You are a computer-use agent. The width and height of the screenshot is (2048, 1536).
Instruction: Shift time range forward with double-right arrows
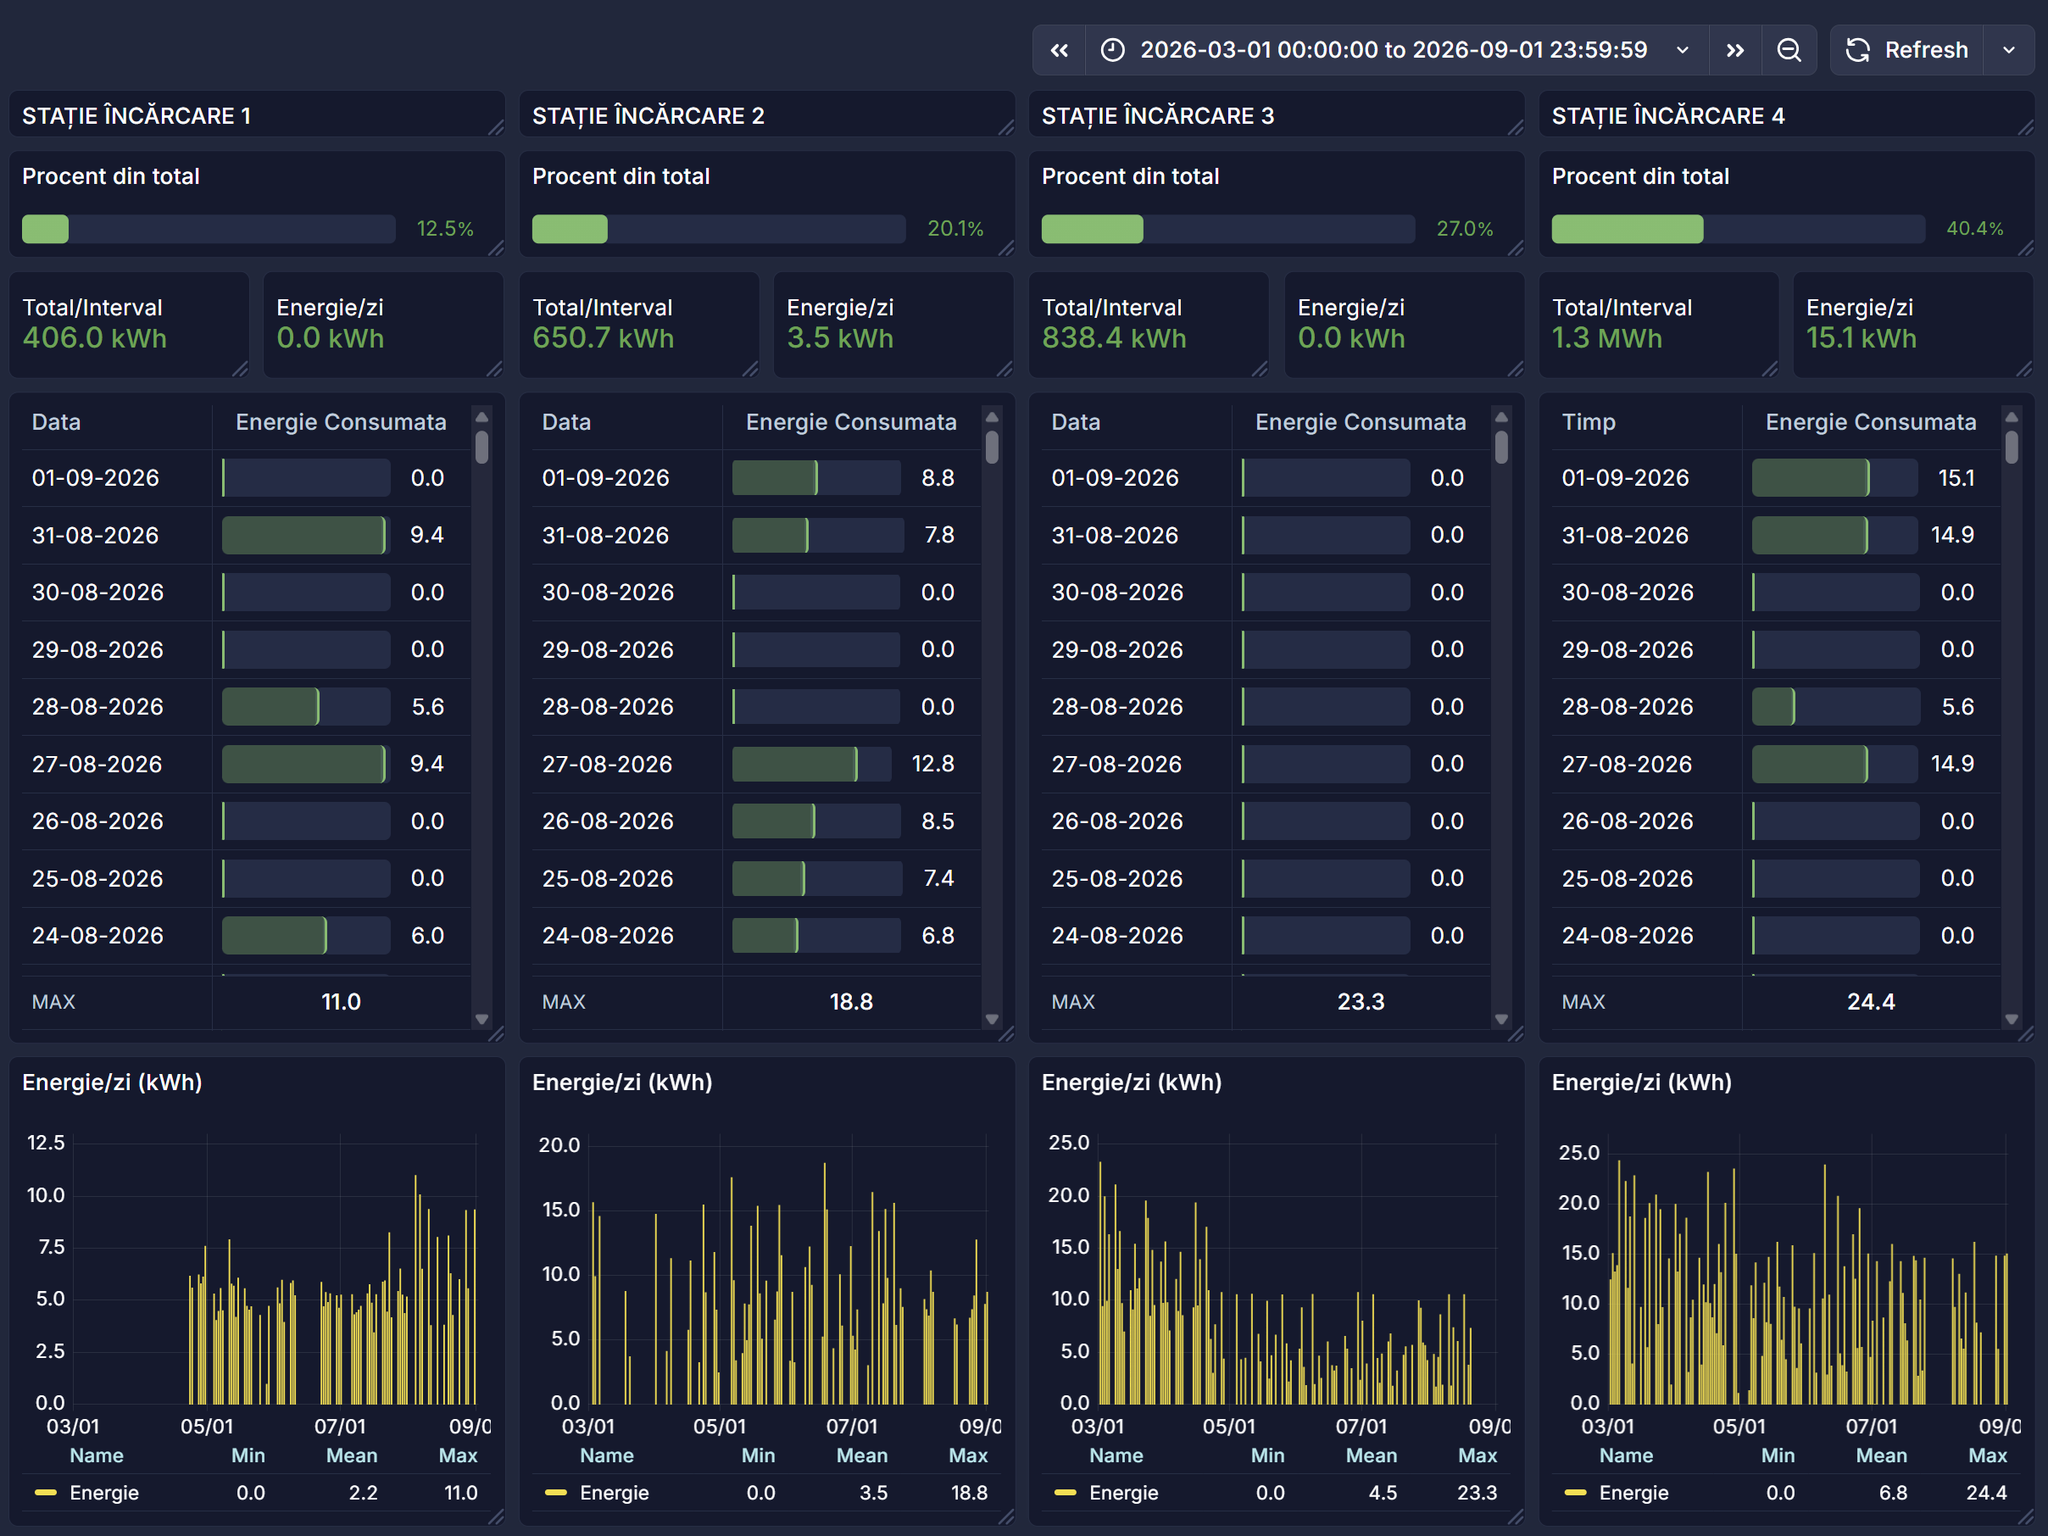[x=1735, y=50]
